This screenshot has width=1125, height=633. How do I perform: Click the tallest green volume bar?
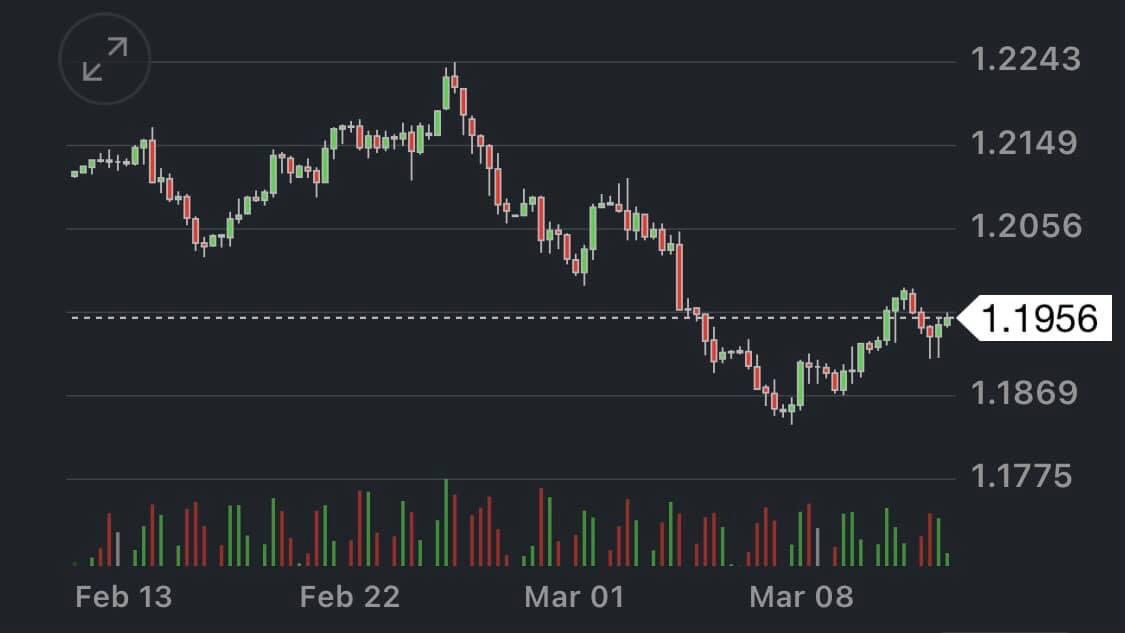(446, 523)
